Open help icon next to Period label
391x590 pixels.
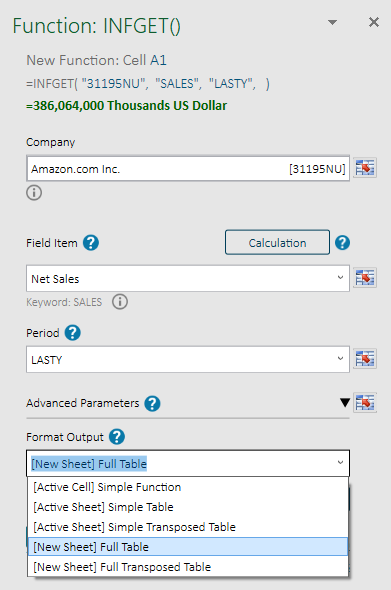pos(73,333)
